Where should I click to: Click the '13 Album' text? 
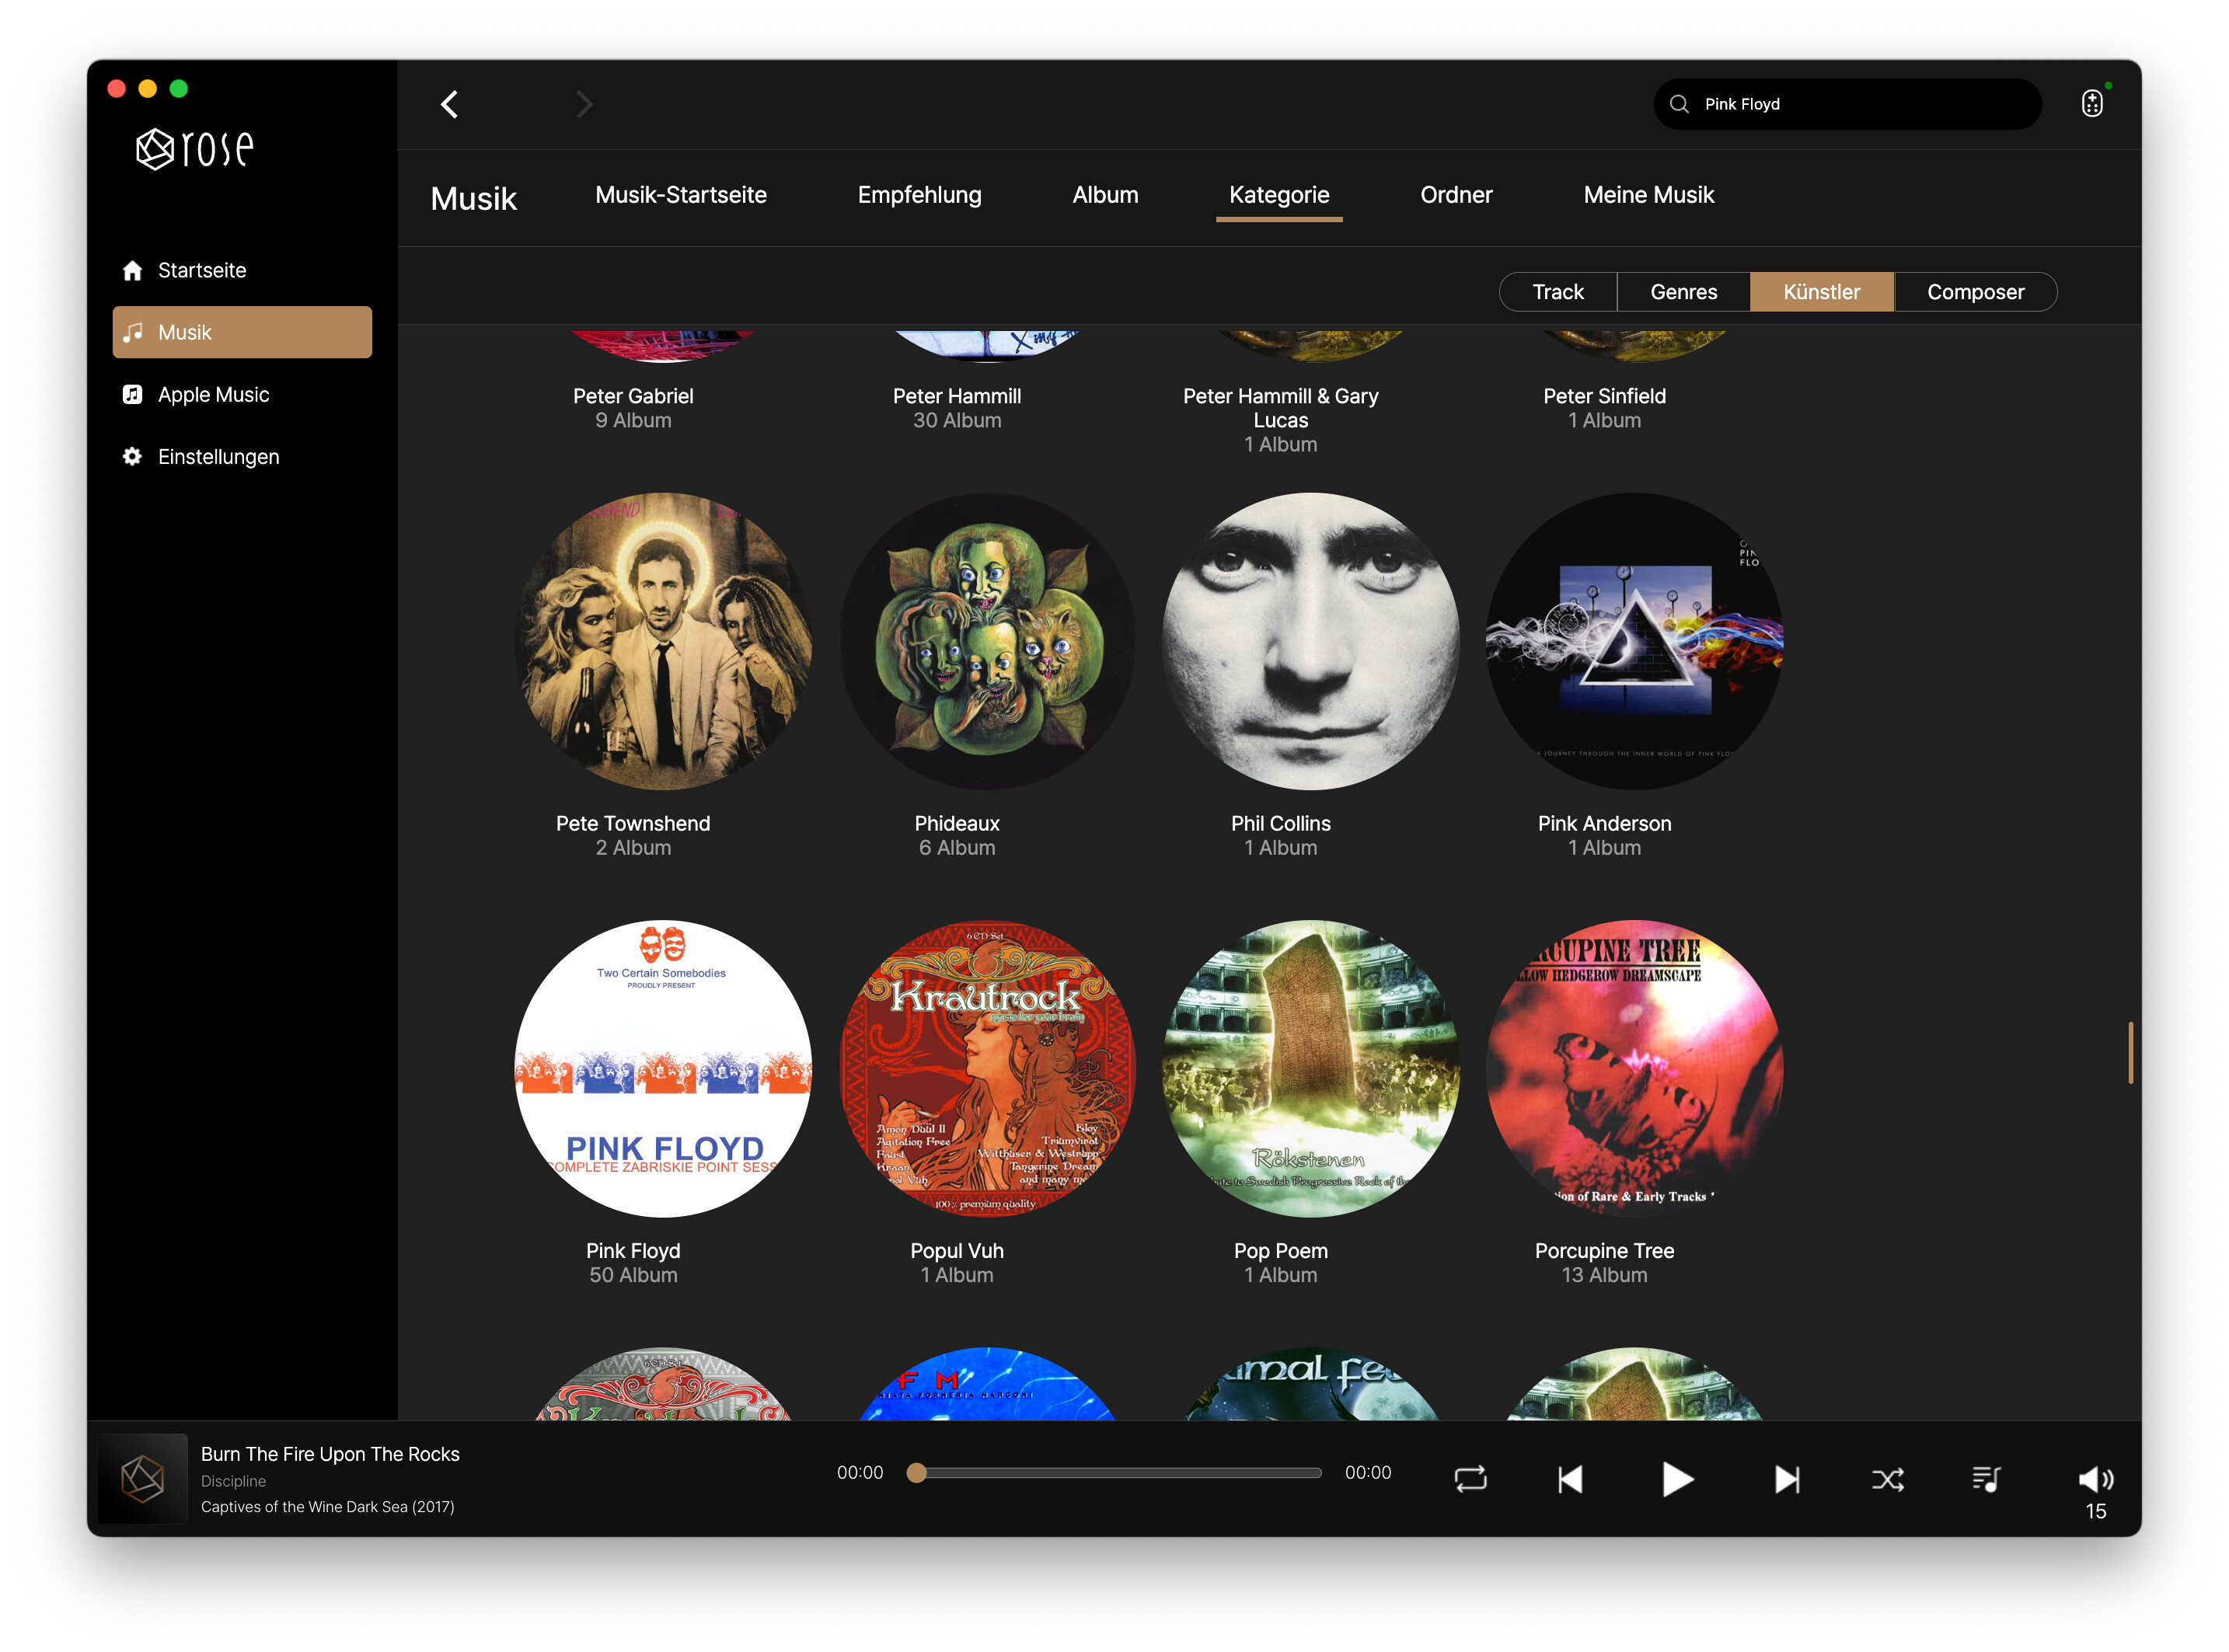1604,1275
